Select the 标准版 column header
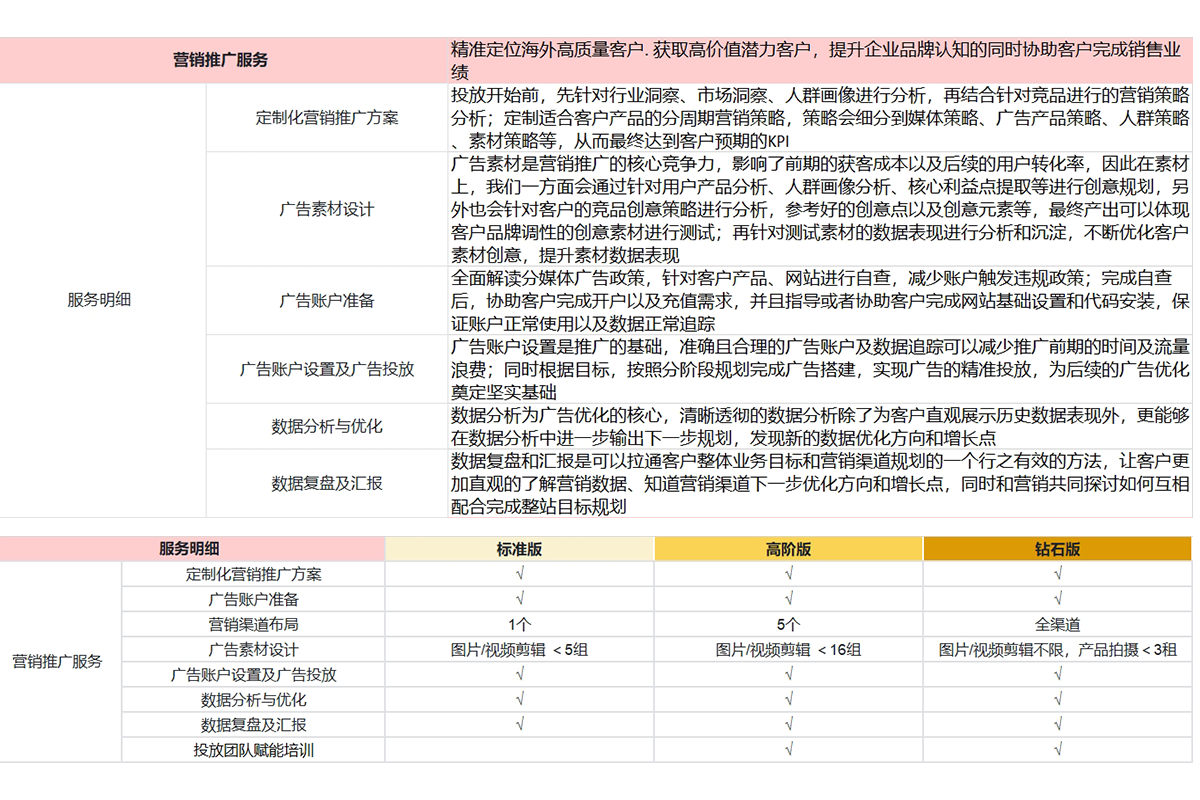The height and width of the screenshot is (800, 1200). [x=518, y=549]
